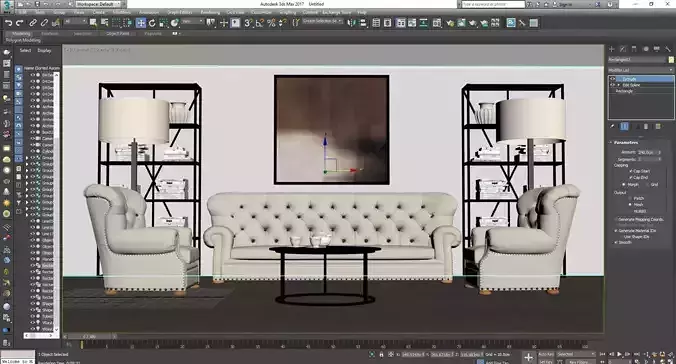Image resolution: width=676 pixels, height=364 pixels.
Task: Switch to the Object Paint ribbon tab
Action: pyautogui.click(x=117, y=34)
